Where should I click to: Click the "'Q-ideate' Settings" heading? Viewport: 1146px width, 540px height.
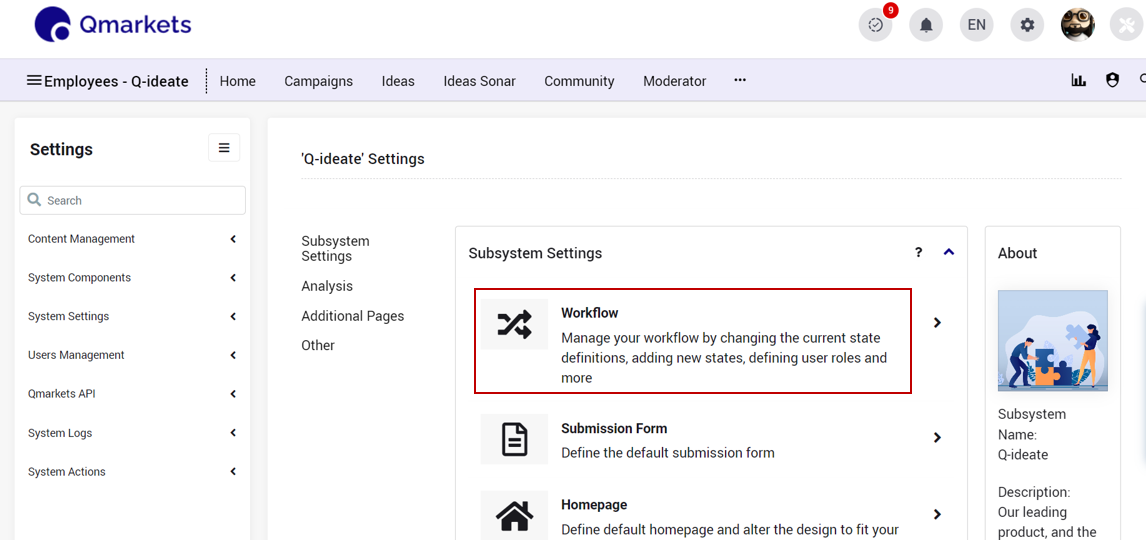(363, 159)
